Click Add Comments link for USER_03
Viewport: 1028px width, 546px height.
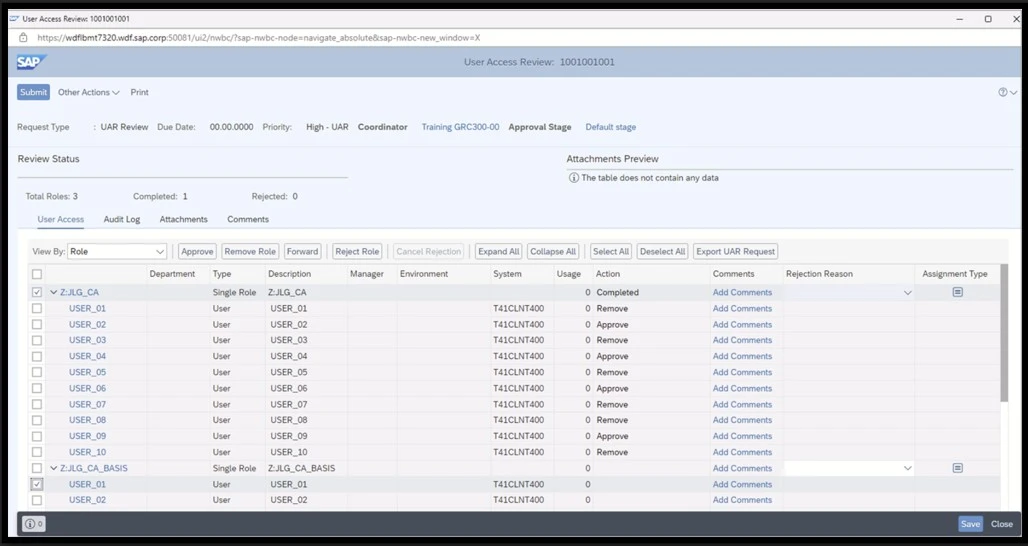[x=742, y=340]
